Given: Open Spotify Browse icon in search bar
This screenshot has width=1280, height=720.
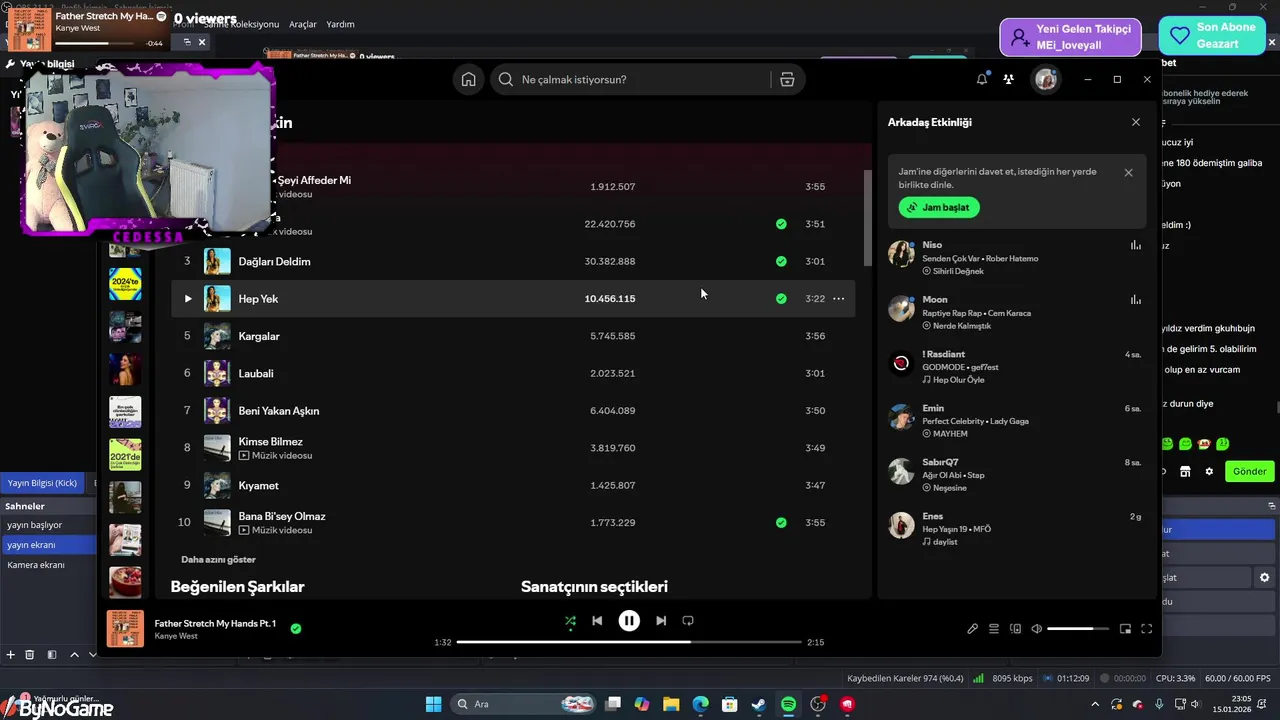Looking at the screenshot, I should pyautogui.click(x=787, y=79).
